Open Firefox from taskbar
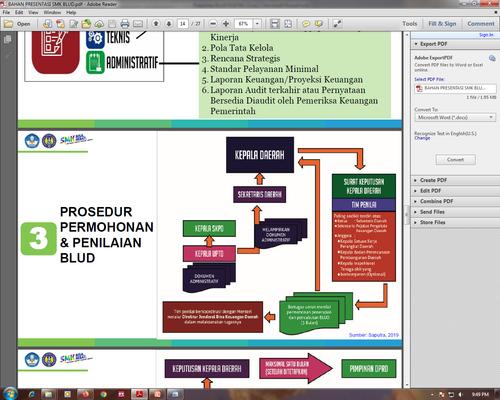This screenshot has height=400, width=500. [85, 394]
